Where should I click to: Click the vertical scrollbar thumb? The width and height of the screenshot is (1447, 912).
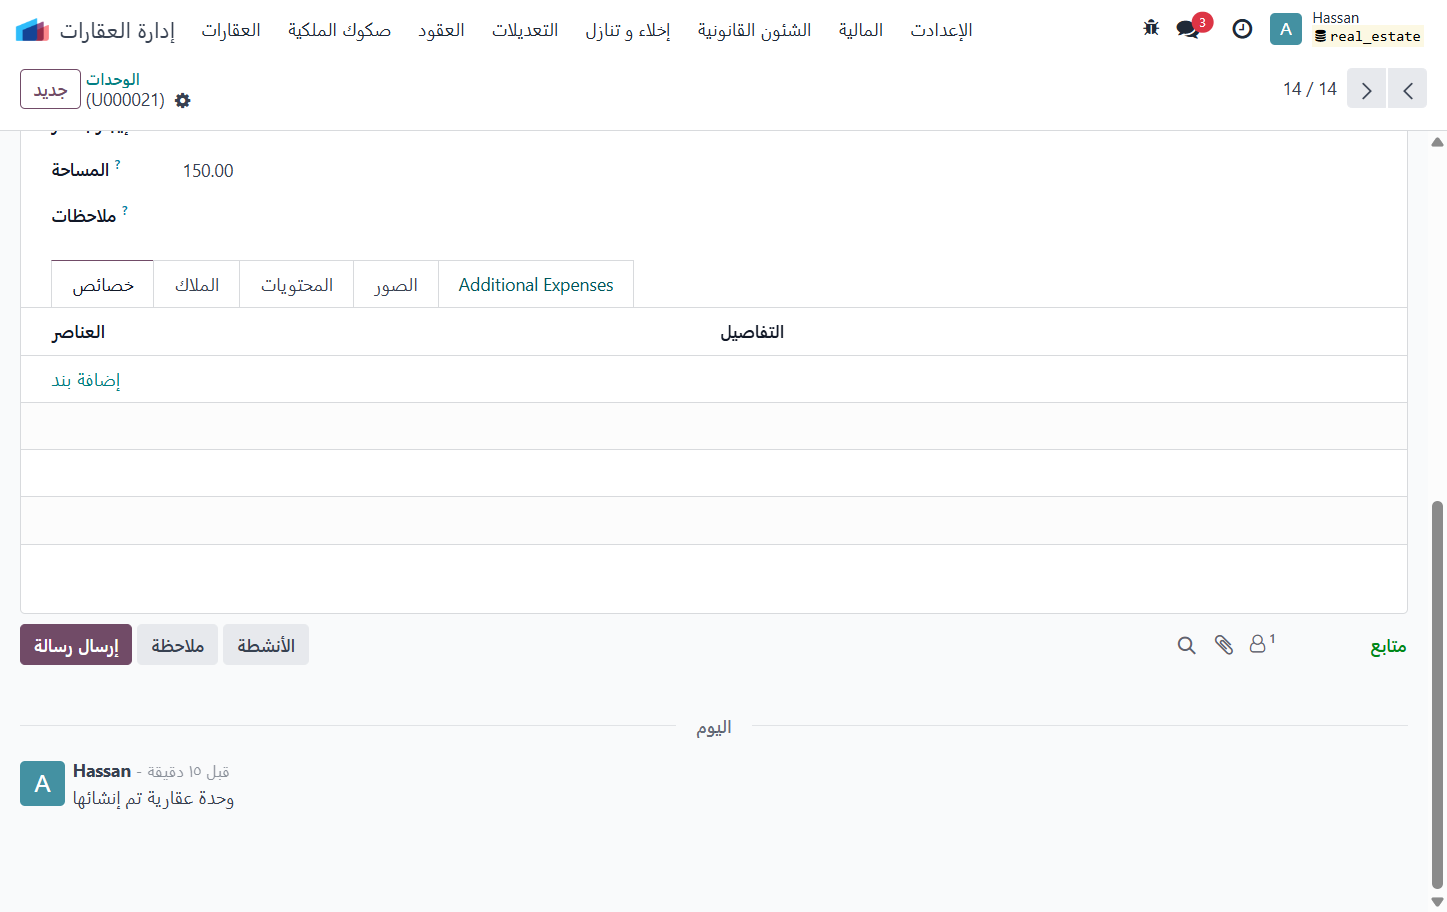1437,694
